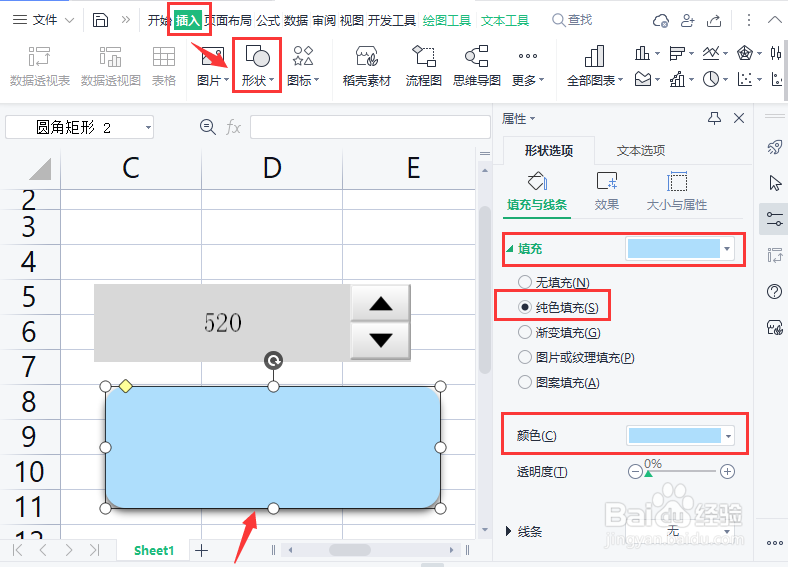Select 图案填充(A) option

click(x=559, y=383)
